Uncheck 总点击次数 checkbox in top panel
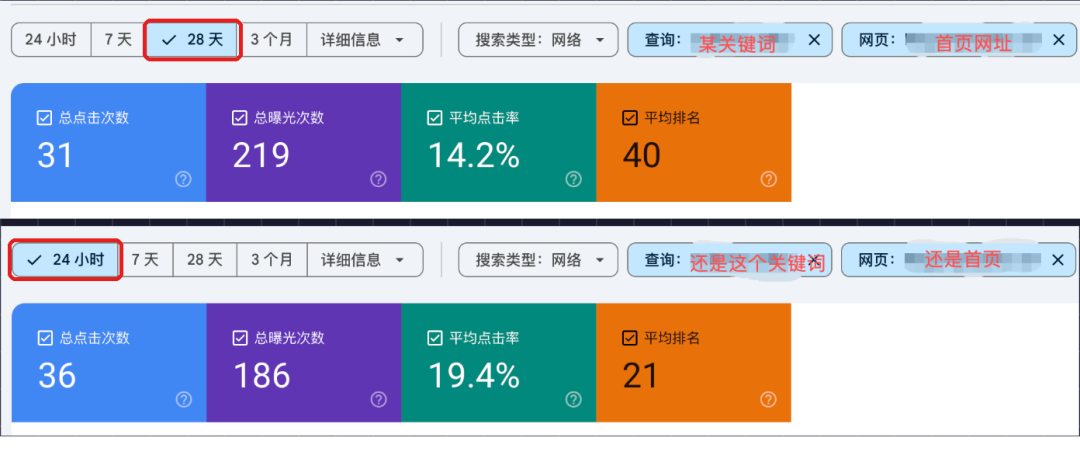This screenshot has width=1080, height=455. pyautogui.click(x=44, y=118)
